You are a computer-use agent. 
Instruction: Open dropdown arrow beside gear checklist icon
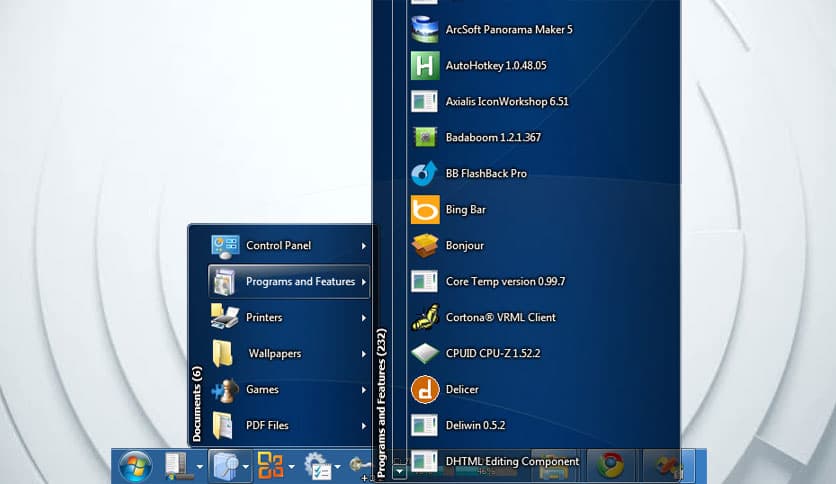(x=337, y=467)
